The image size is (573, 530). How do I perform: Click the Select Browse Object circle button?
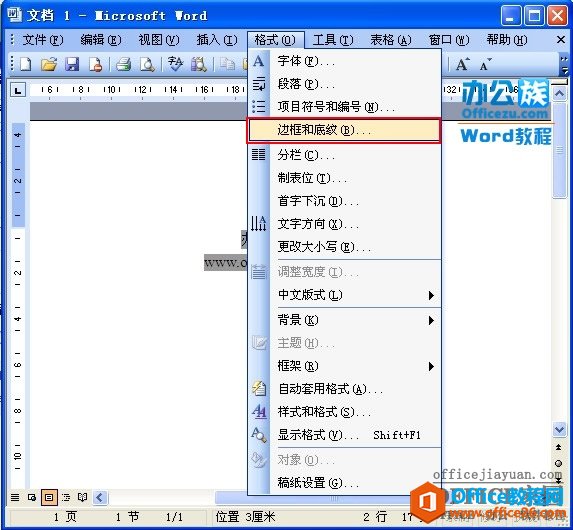[x=558, y=463]
